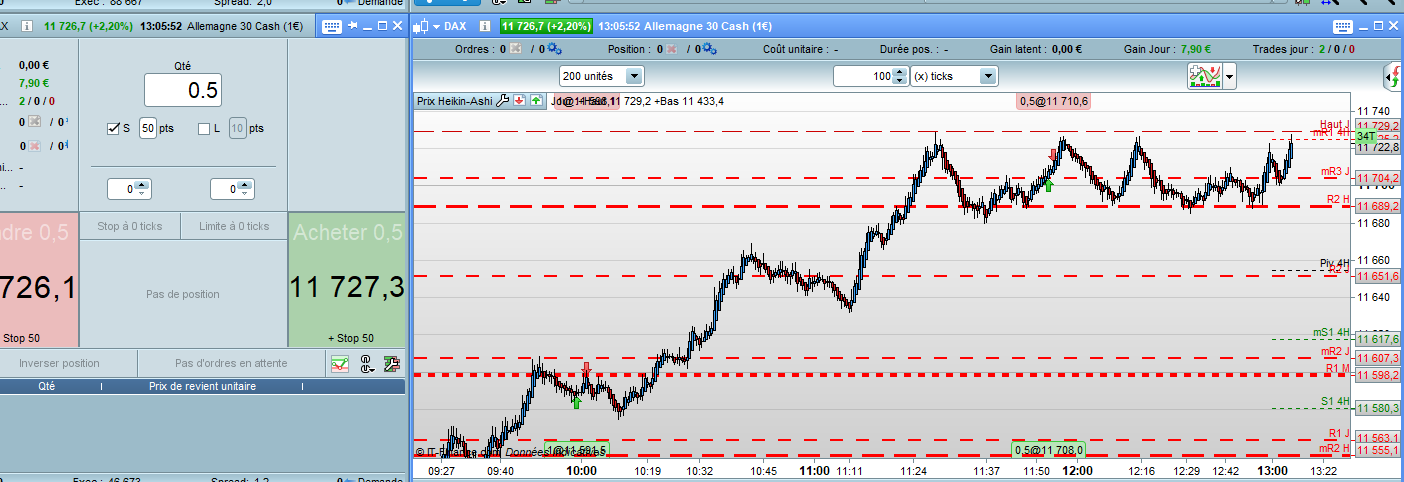This screenshot has height=482, width=1404.
Task: Click price label 11 607,3 on axis
Action: point(1378,358)
